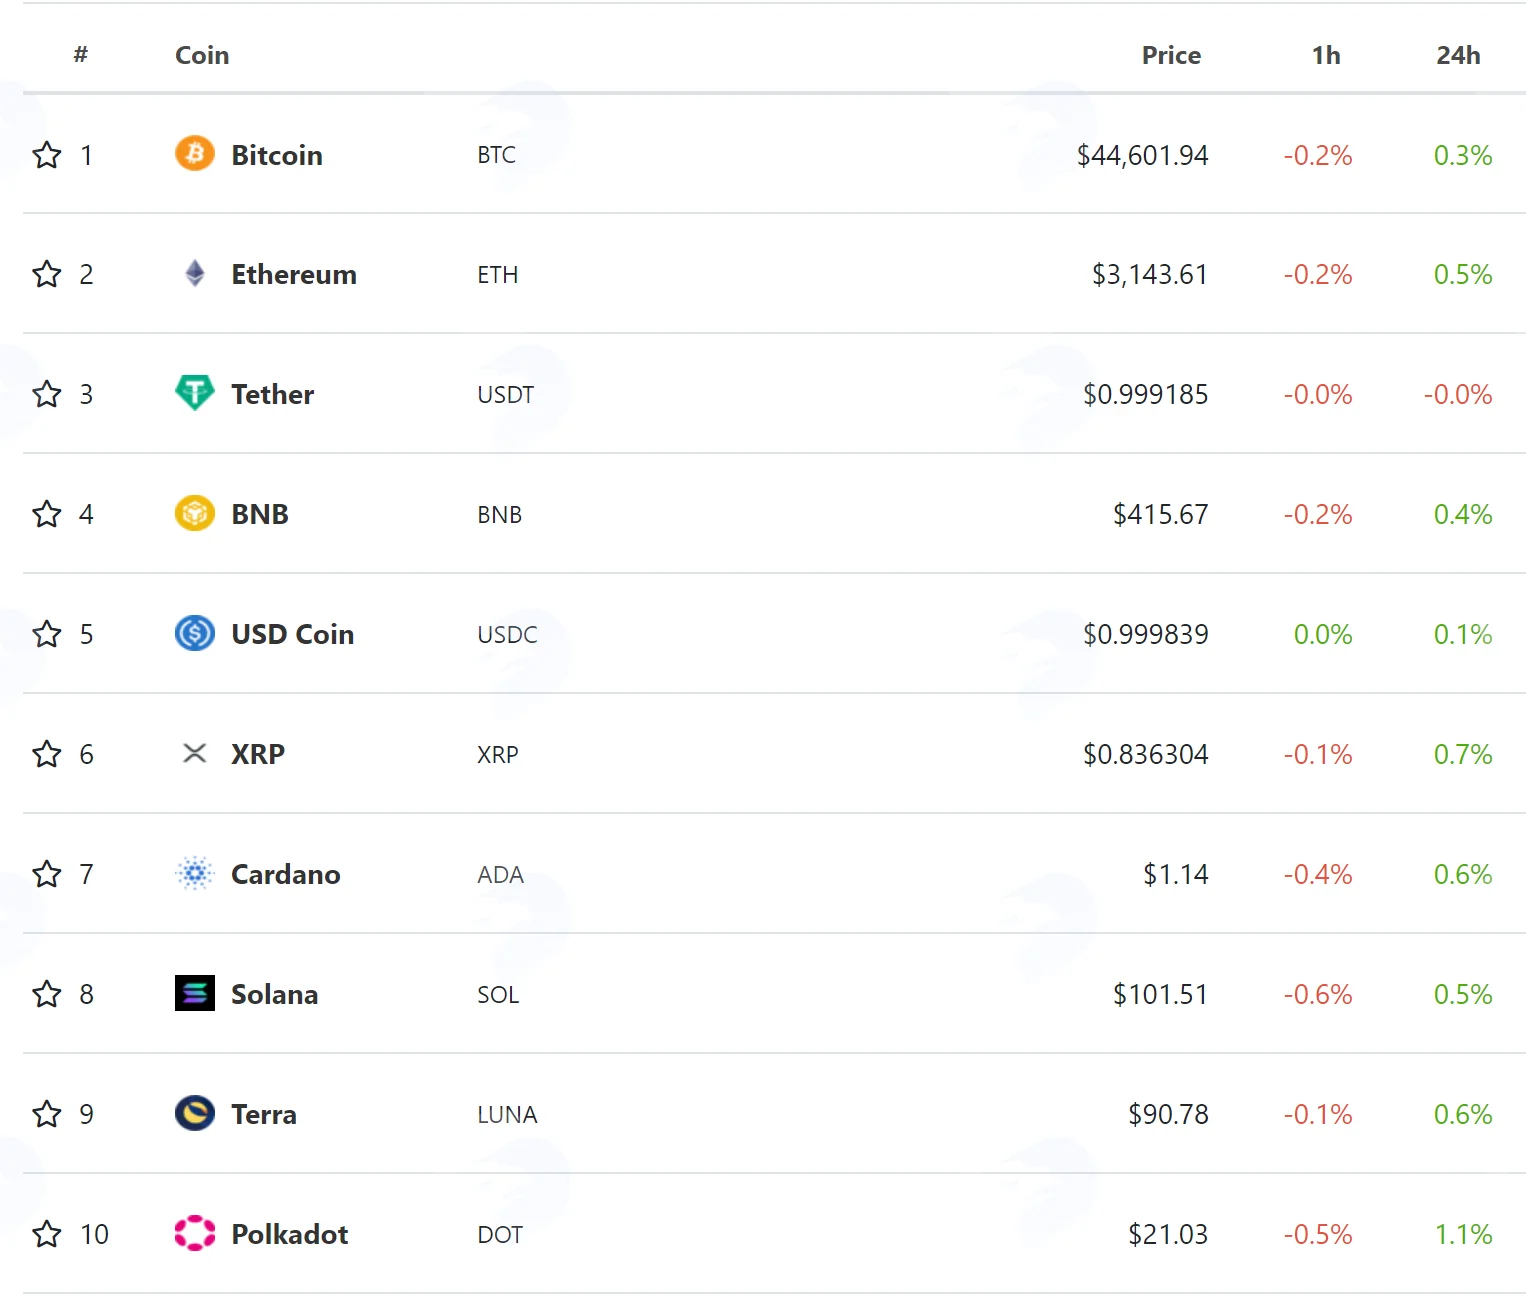Click the Polkadot pink logo icon
Screen dimensions: 1526x1296
click(195, 1233)
